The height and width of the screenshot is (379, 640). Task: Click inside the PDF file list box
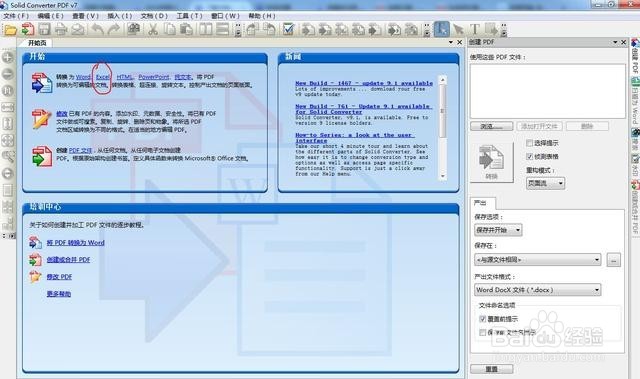[547, 91]
